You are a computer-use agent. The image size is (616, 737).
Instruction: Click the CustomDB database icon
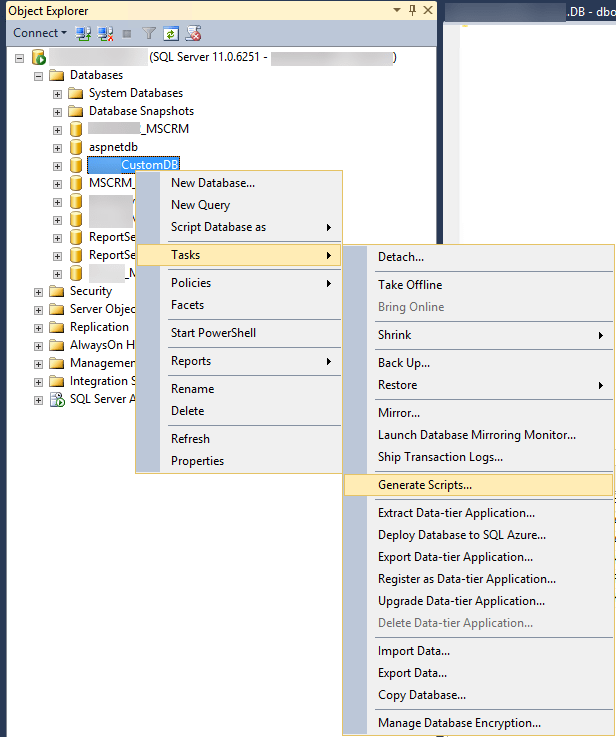point(76,165)
